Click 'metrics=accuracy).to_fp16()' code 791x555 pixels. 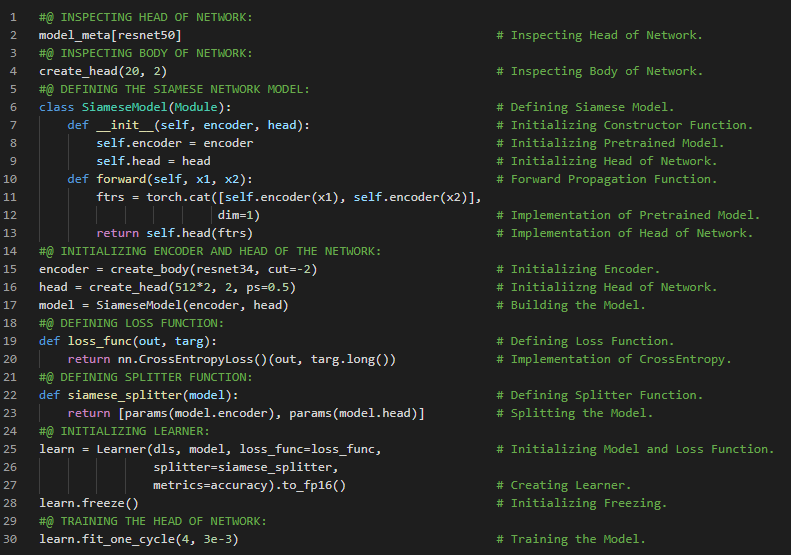coord(250,485)
